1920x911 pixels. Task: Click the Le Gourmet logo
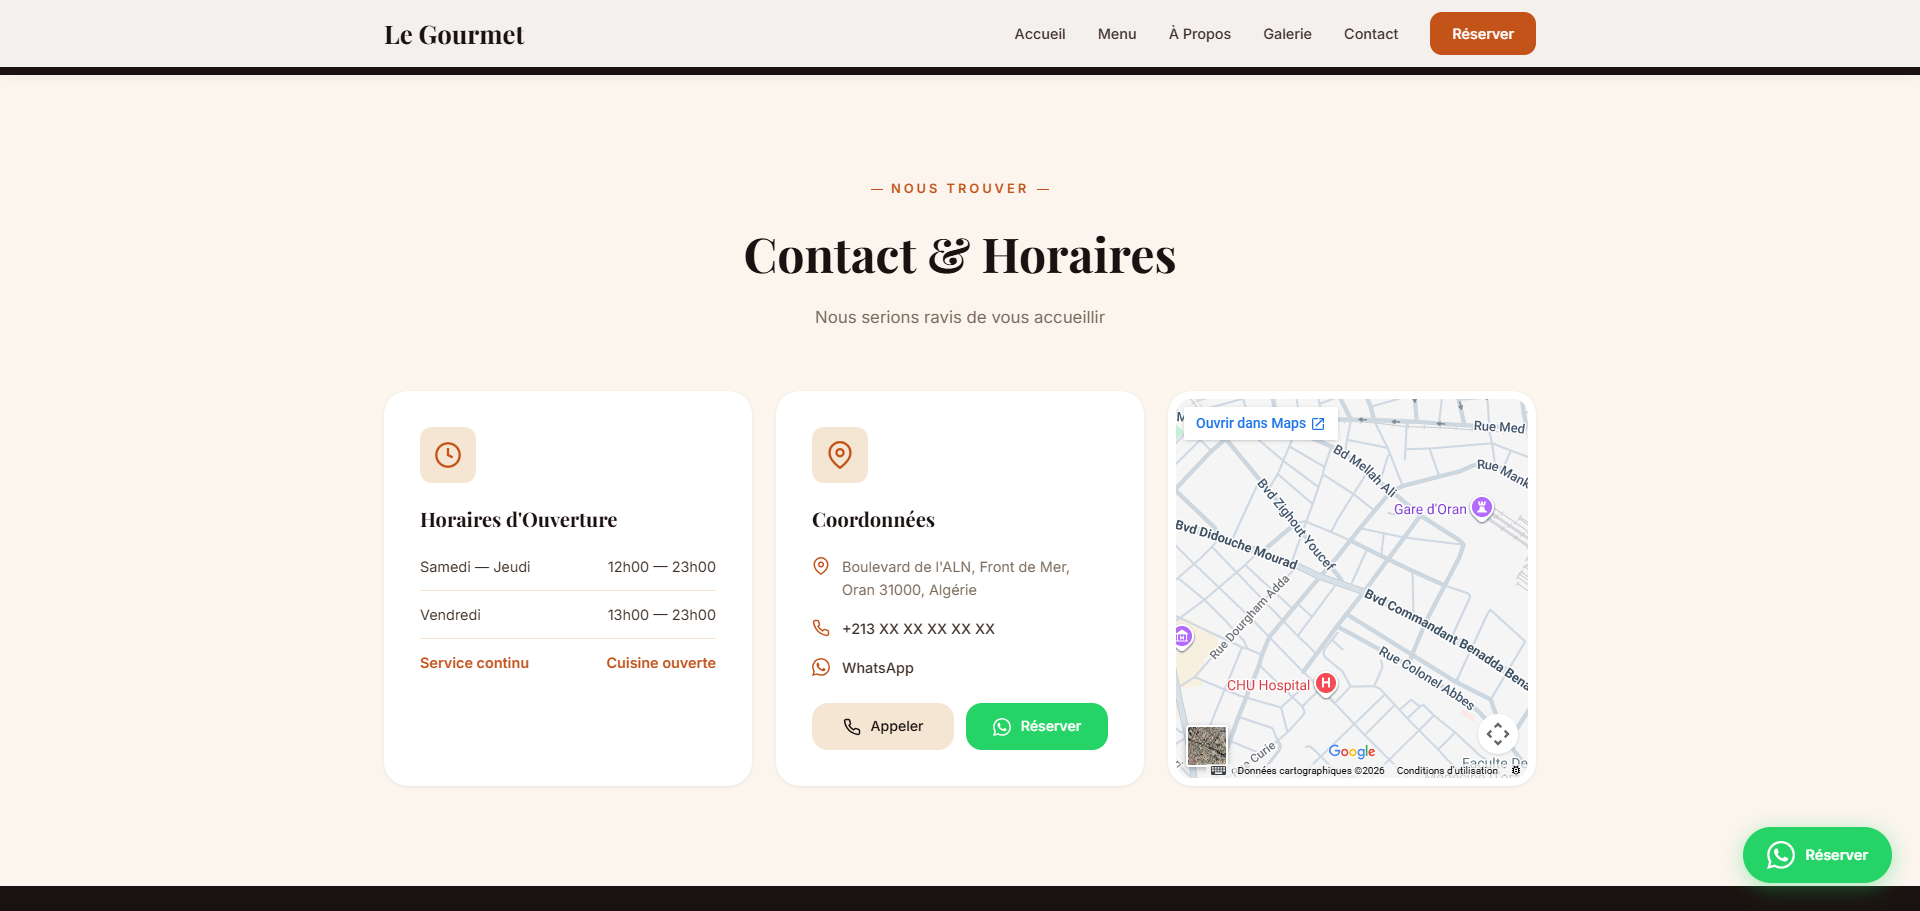[x=454, y=35]
